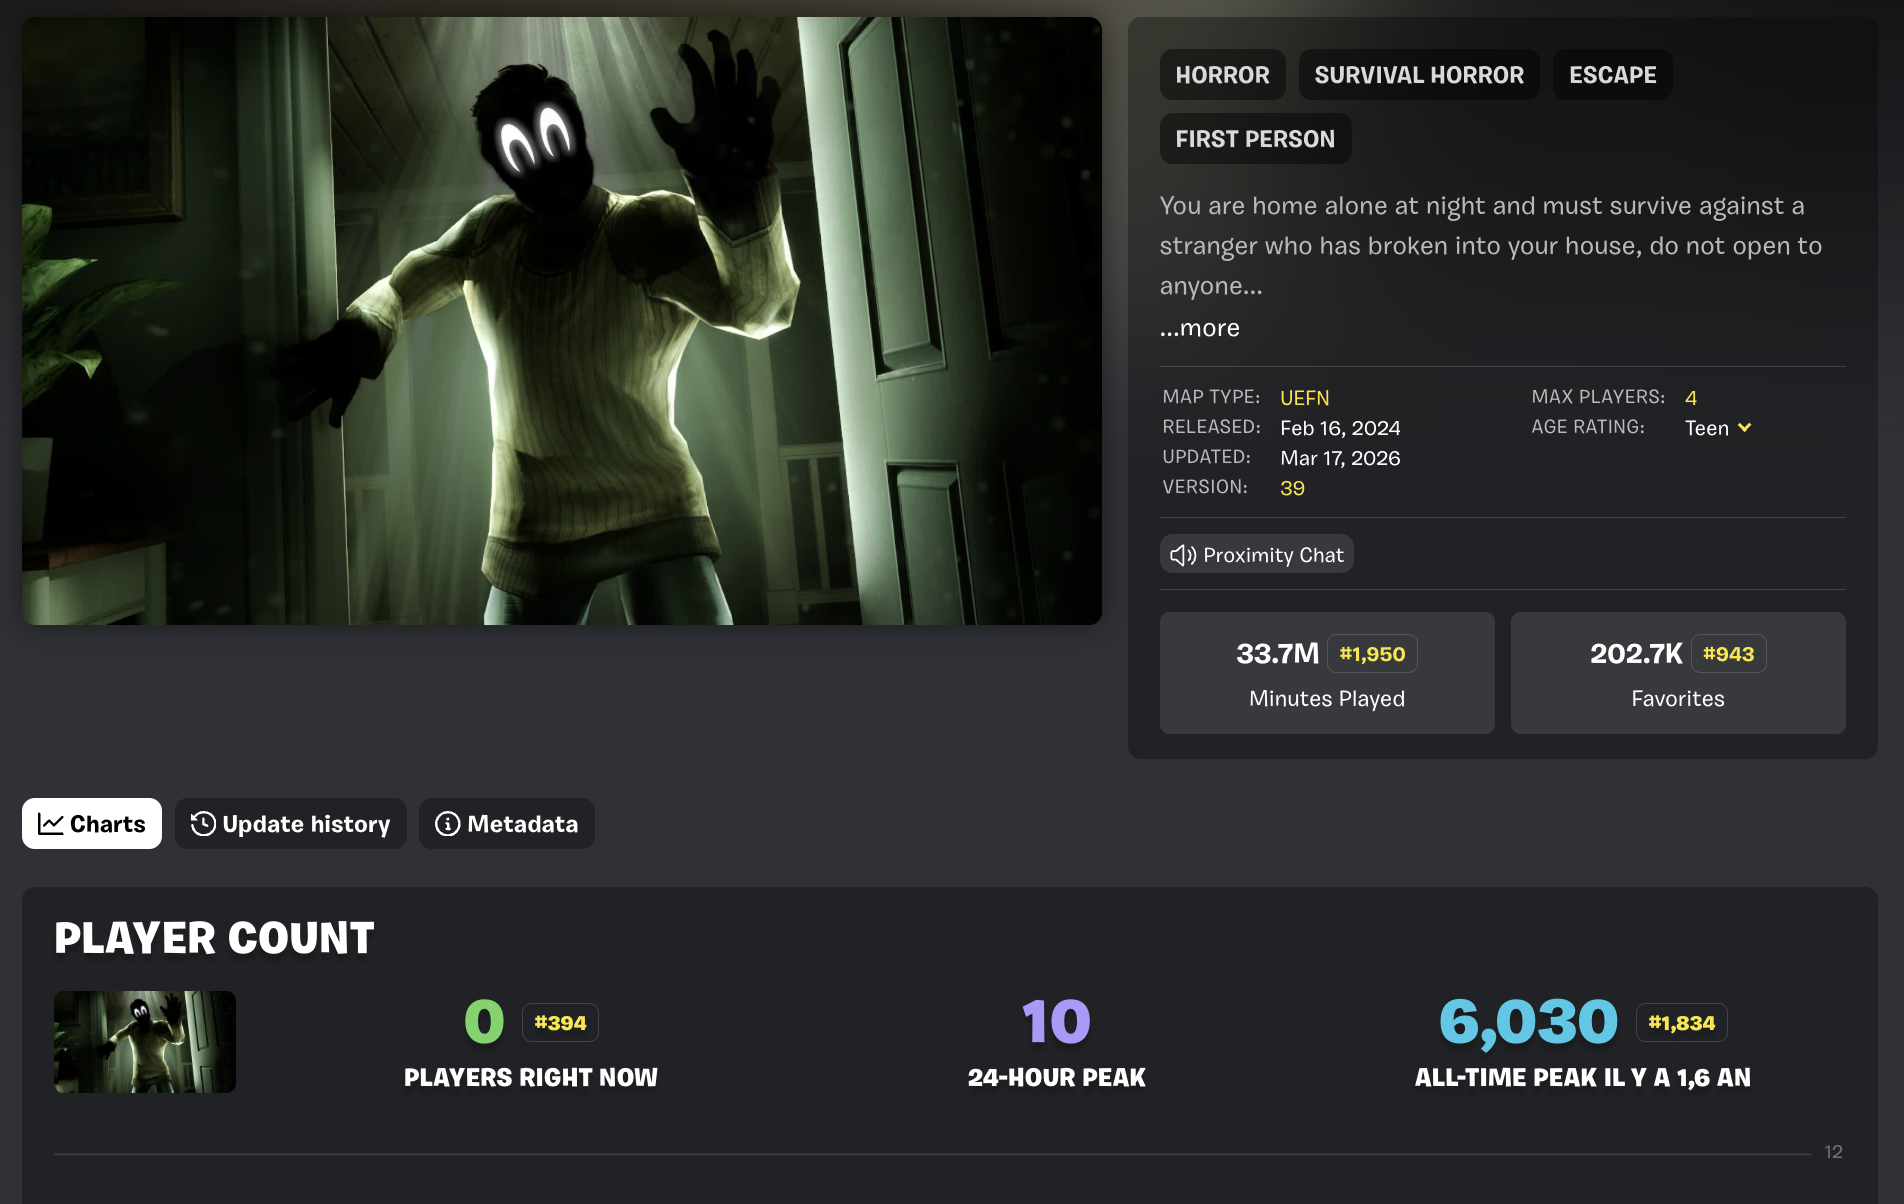Click the #1,834 all-time peak rank badge
The width and height of the screenshot is (1904, 1204).
coord(1681,1023)
